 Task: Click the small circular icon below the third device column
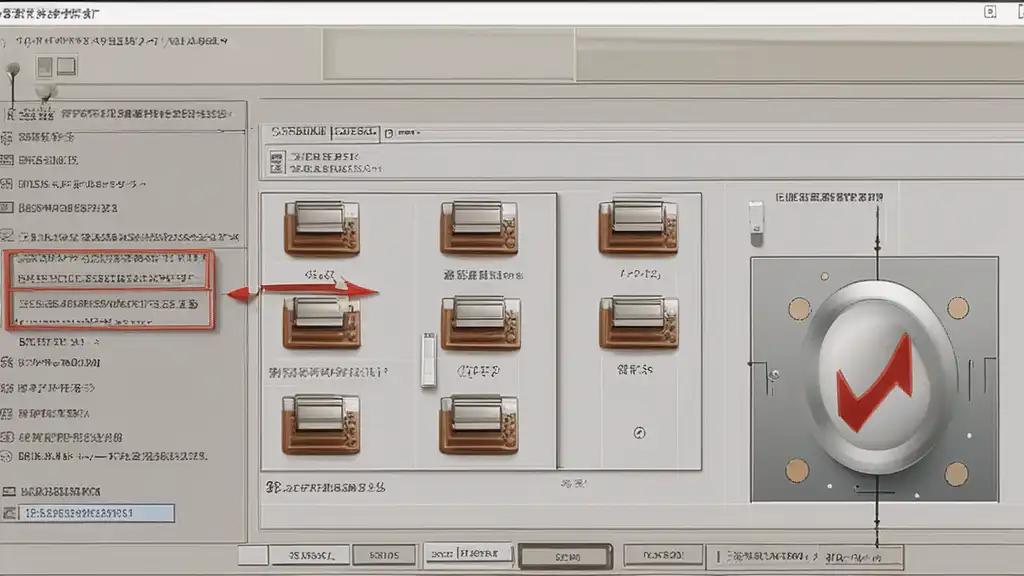pyautogui.click(x=639, y=433)
